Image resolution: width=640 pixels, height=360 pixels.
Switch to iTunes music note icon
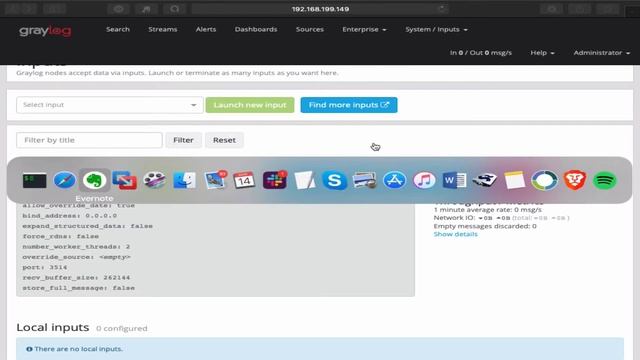click(424, 180)
